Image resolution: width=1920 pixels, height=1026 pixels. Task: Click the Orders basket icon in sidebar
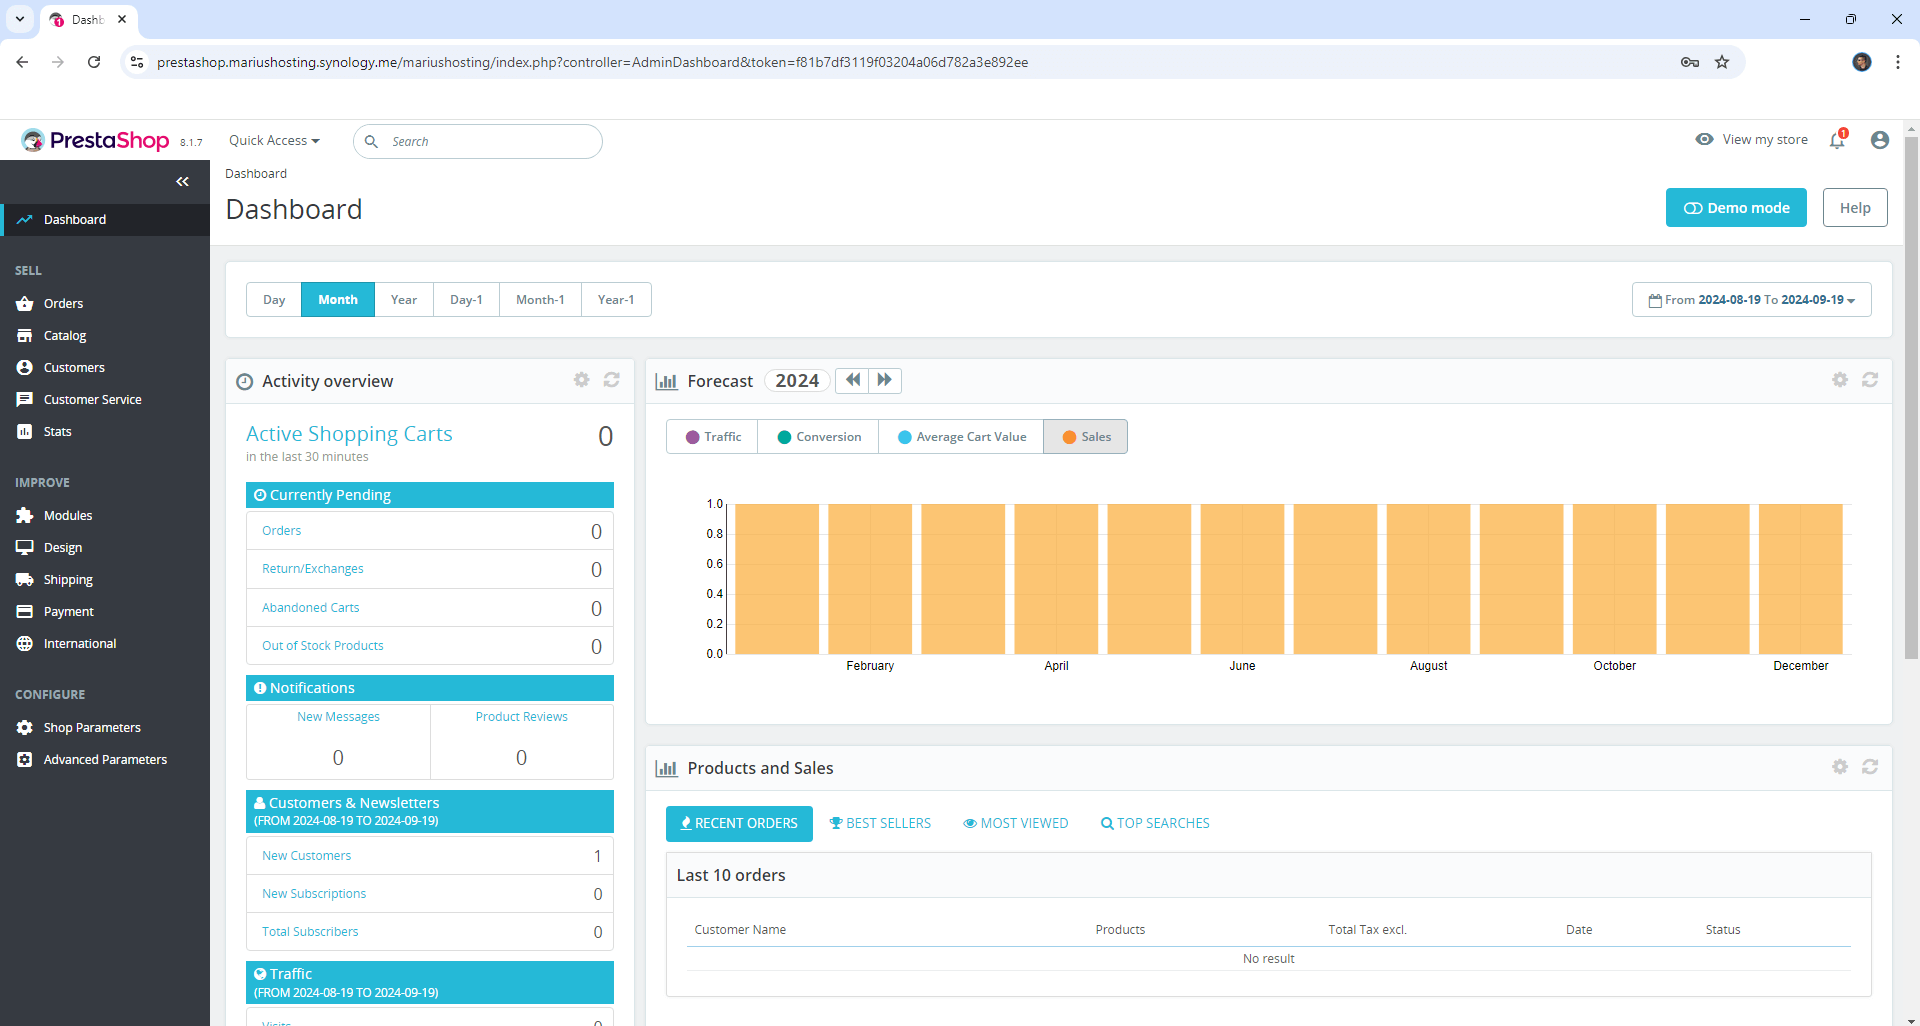point(25,303)
